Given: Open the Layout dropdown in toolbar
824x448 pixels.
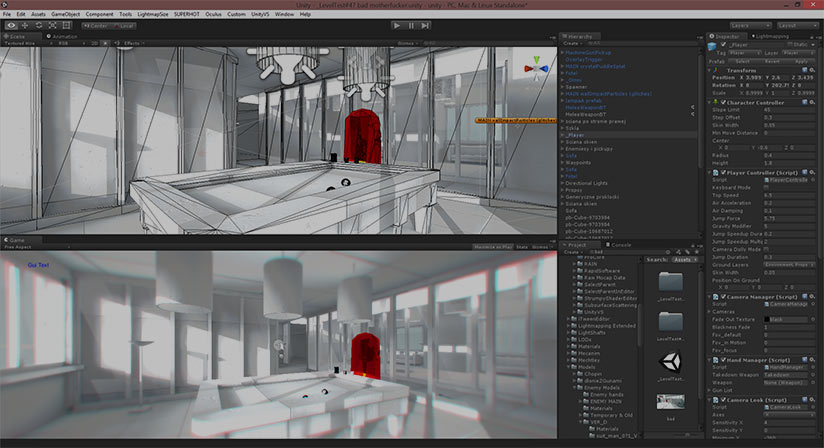Looking at the screenshot, I should point(797,25).
